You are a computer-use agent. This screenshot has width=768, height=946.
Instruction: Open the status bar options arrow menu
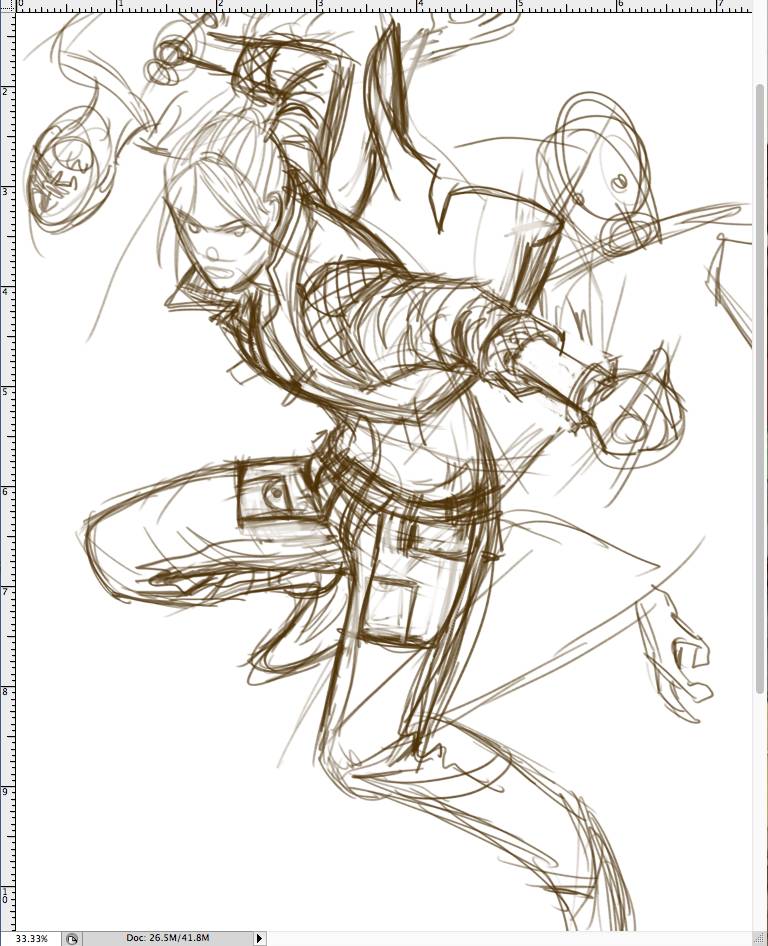click(259, 938)
